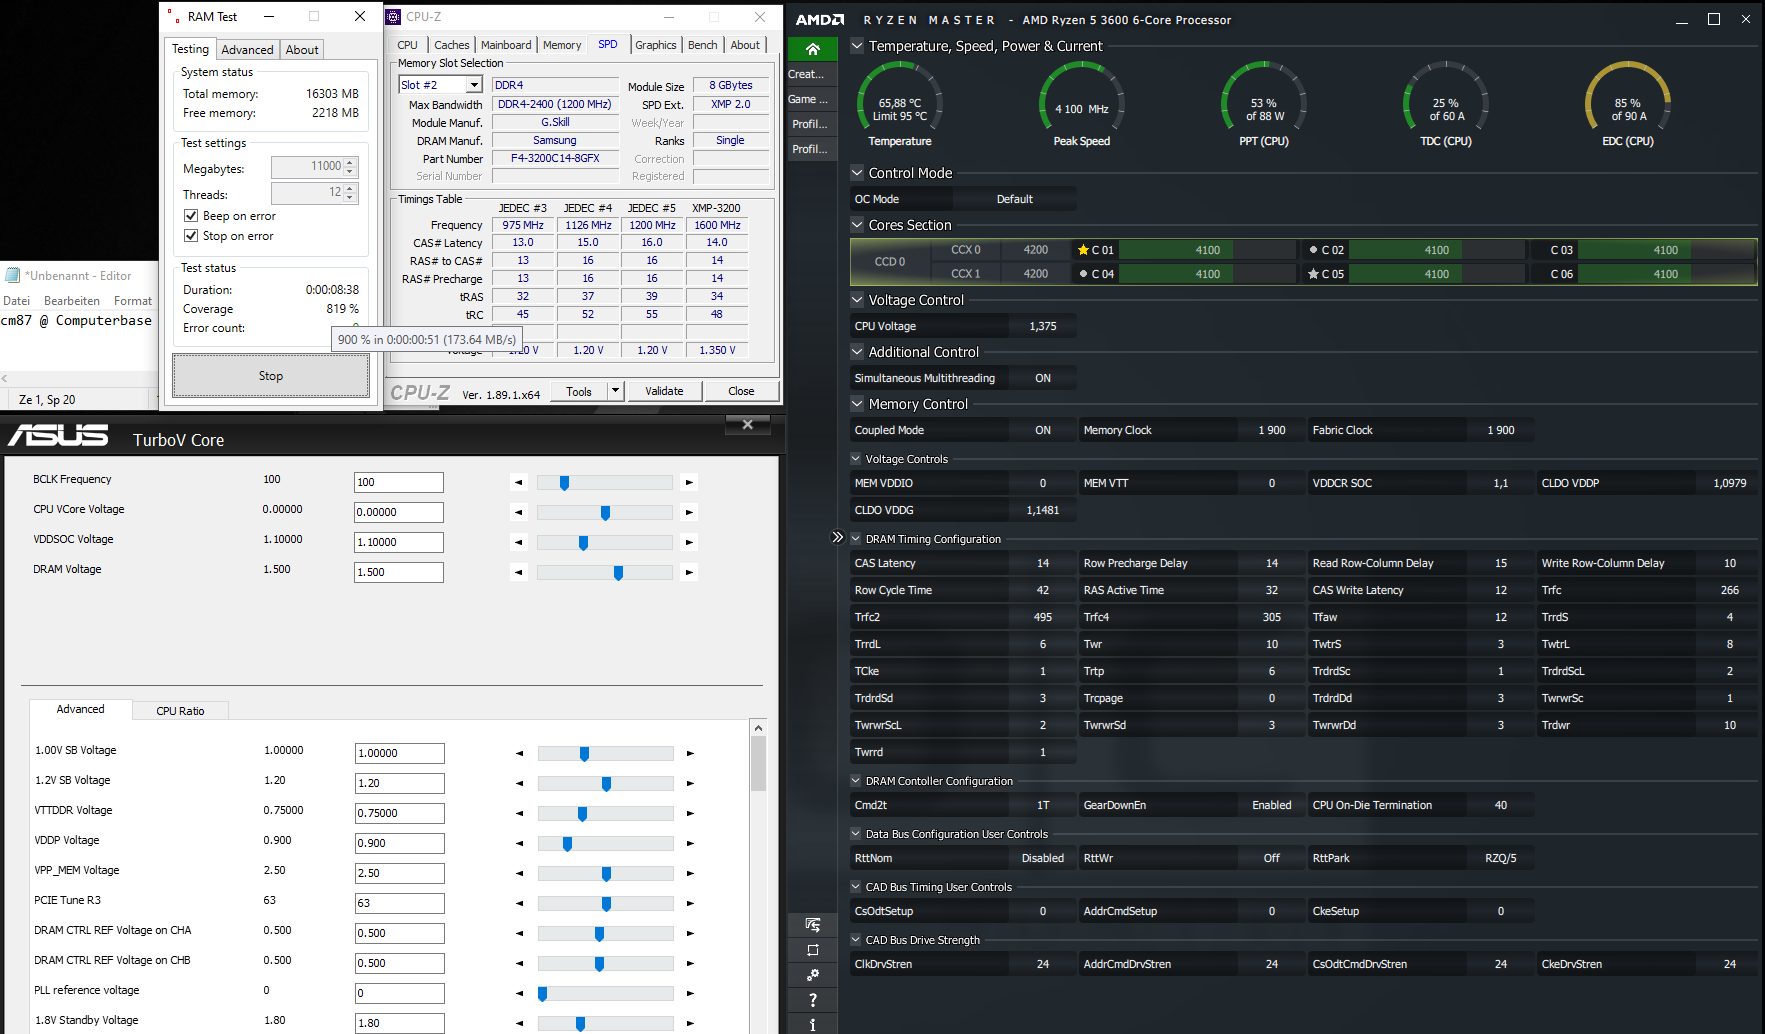Open the RAM Test About tab
The height and width of the screenshot is (1034, 1765).
click(x=302, y=50)
